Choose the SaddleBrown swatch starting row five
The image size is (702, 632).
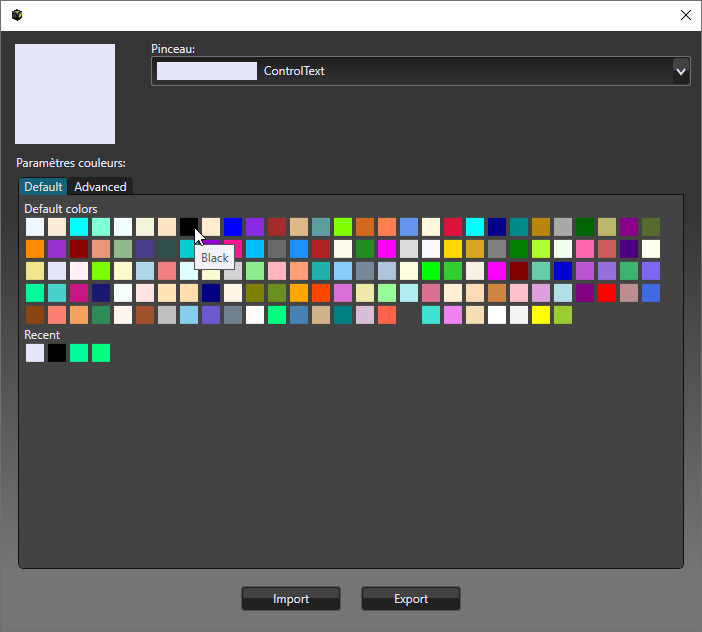(x=35, y=315)
